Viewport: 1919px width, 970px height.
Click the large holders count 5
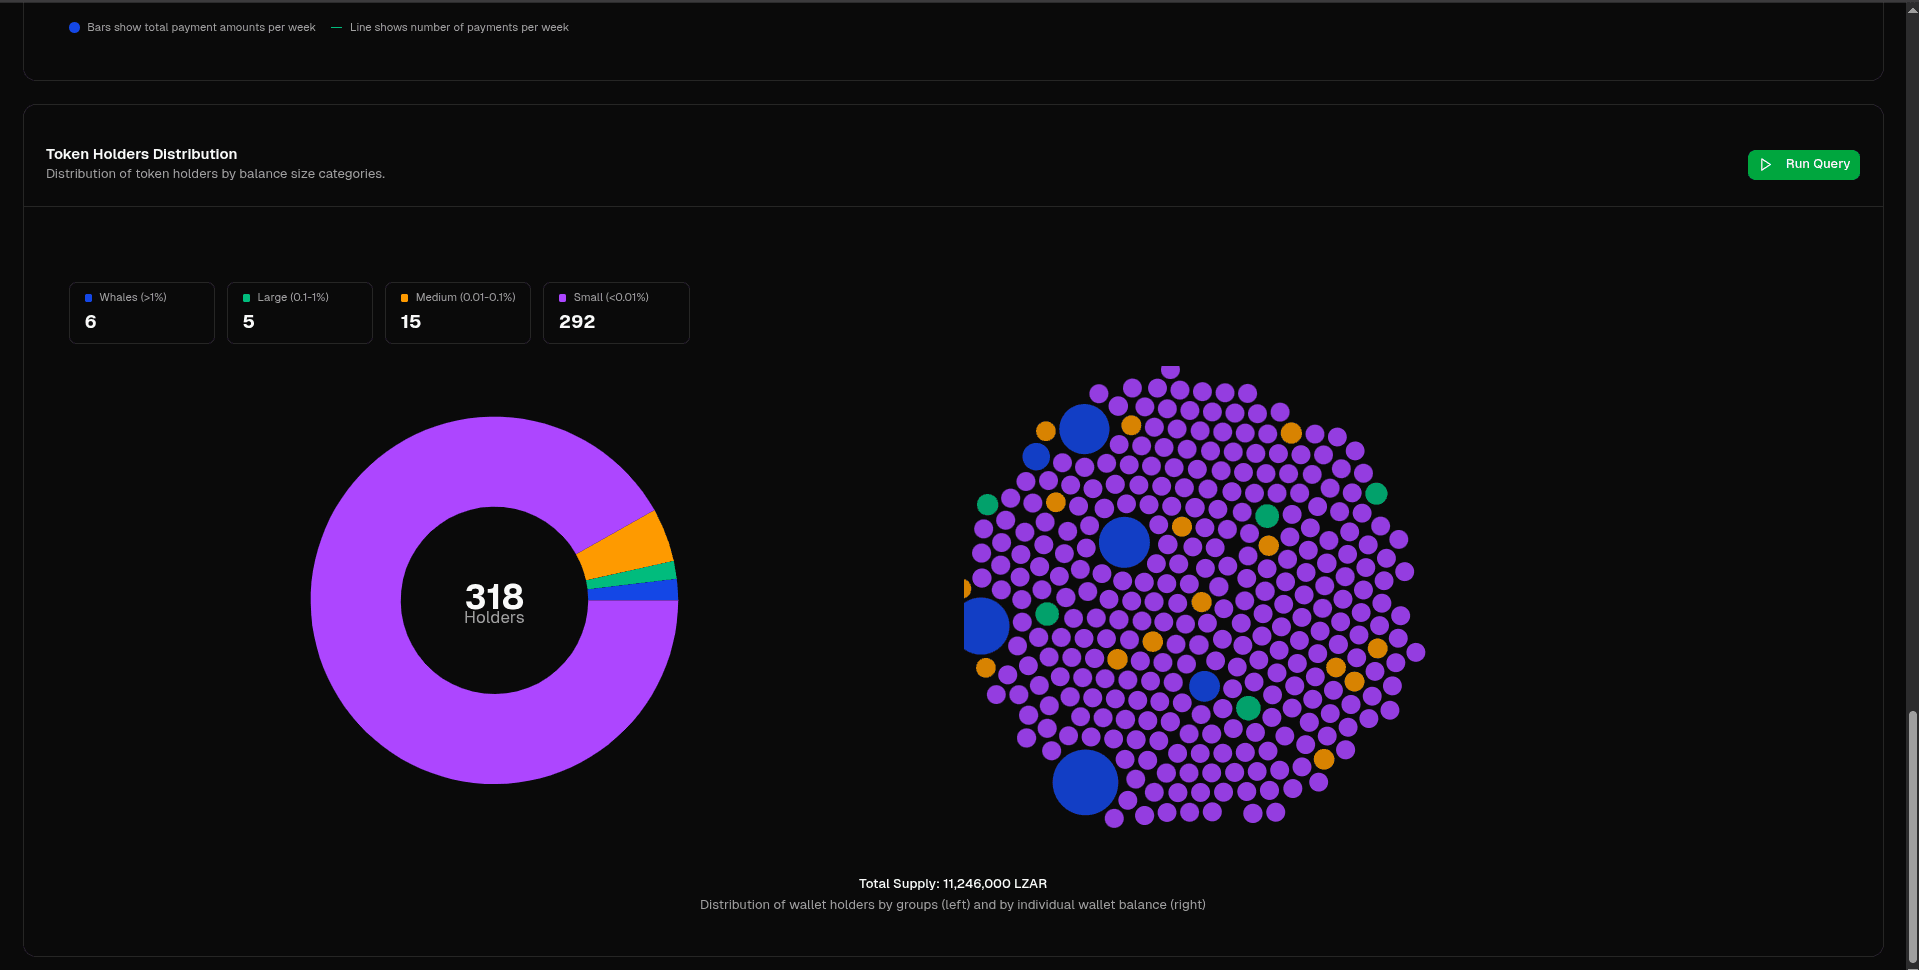click(249, 322)
